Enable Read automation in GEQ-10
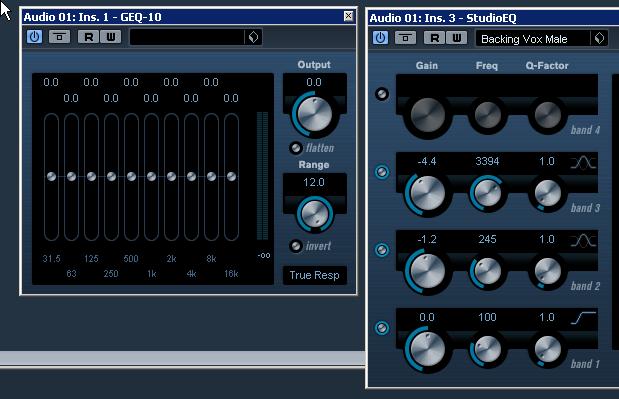 [x=89, y=37]
